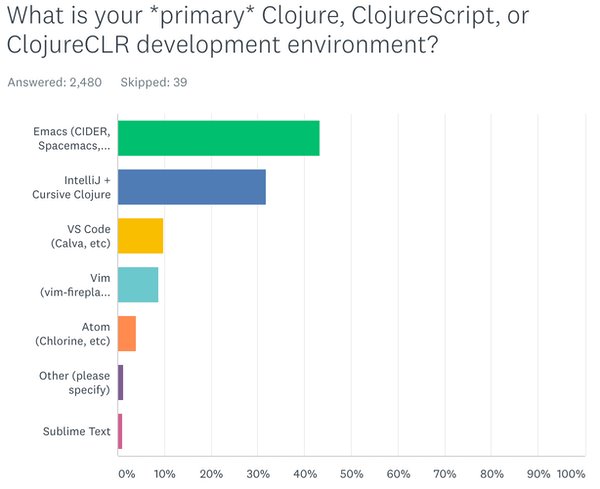Screen dimensions: 600x489
Task: Click the 50% axis tick label
Action: (x=350, y=473)
